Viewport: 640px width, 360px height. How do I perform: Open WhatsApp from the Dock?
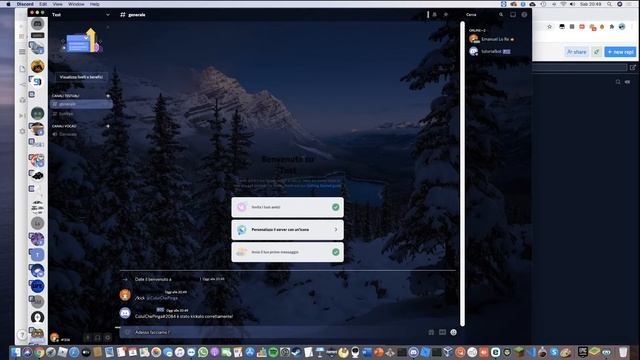(203, 352)
